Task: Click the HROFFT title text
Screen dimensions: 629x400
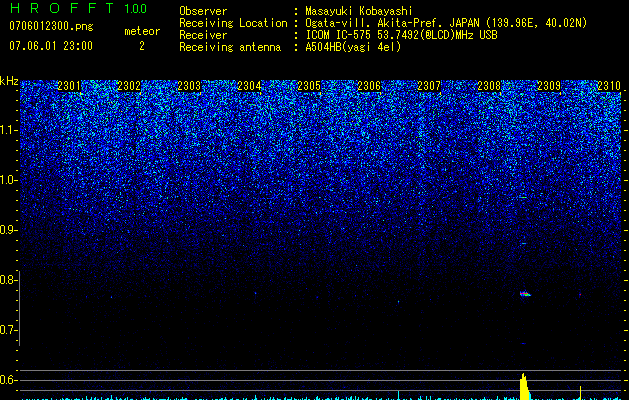Action: click(62, 8)
